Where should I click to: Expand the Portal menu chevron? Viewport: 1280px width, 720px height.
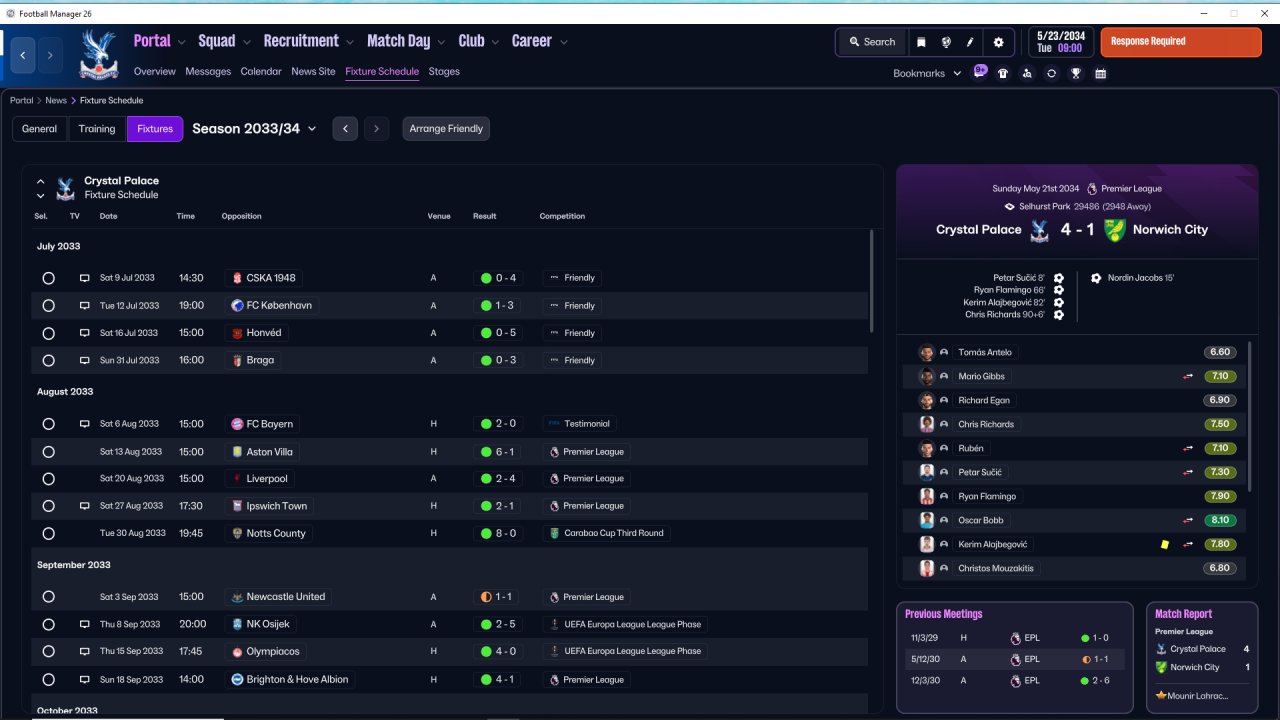(x=181, y=42)
